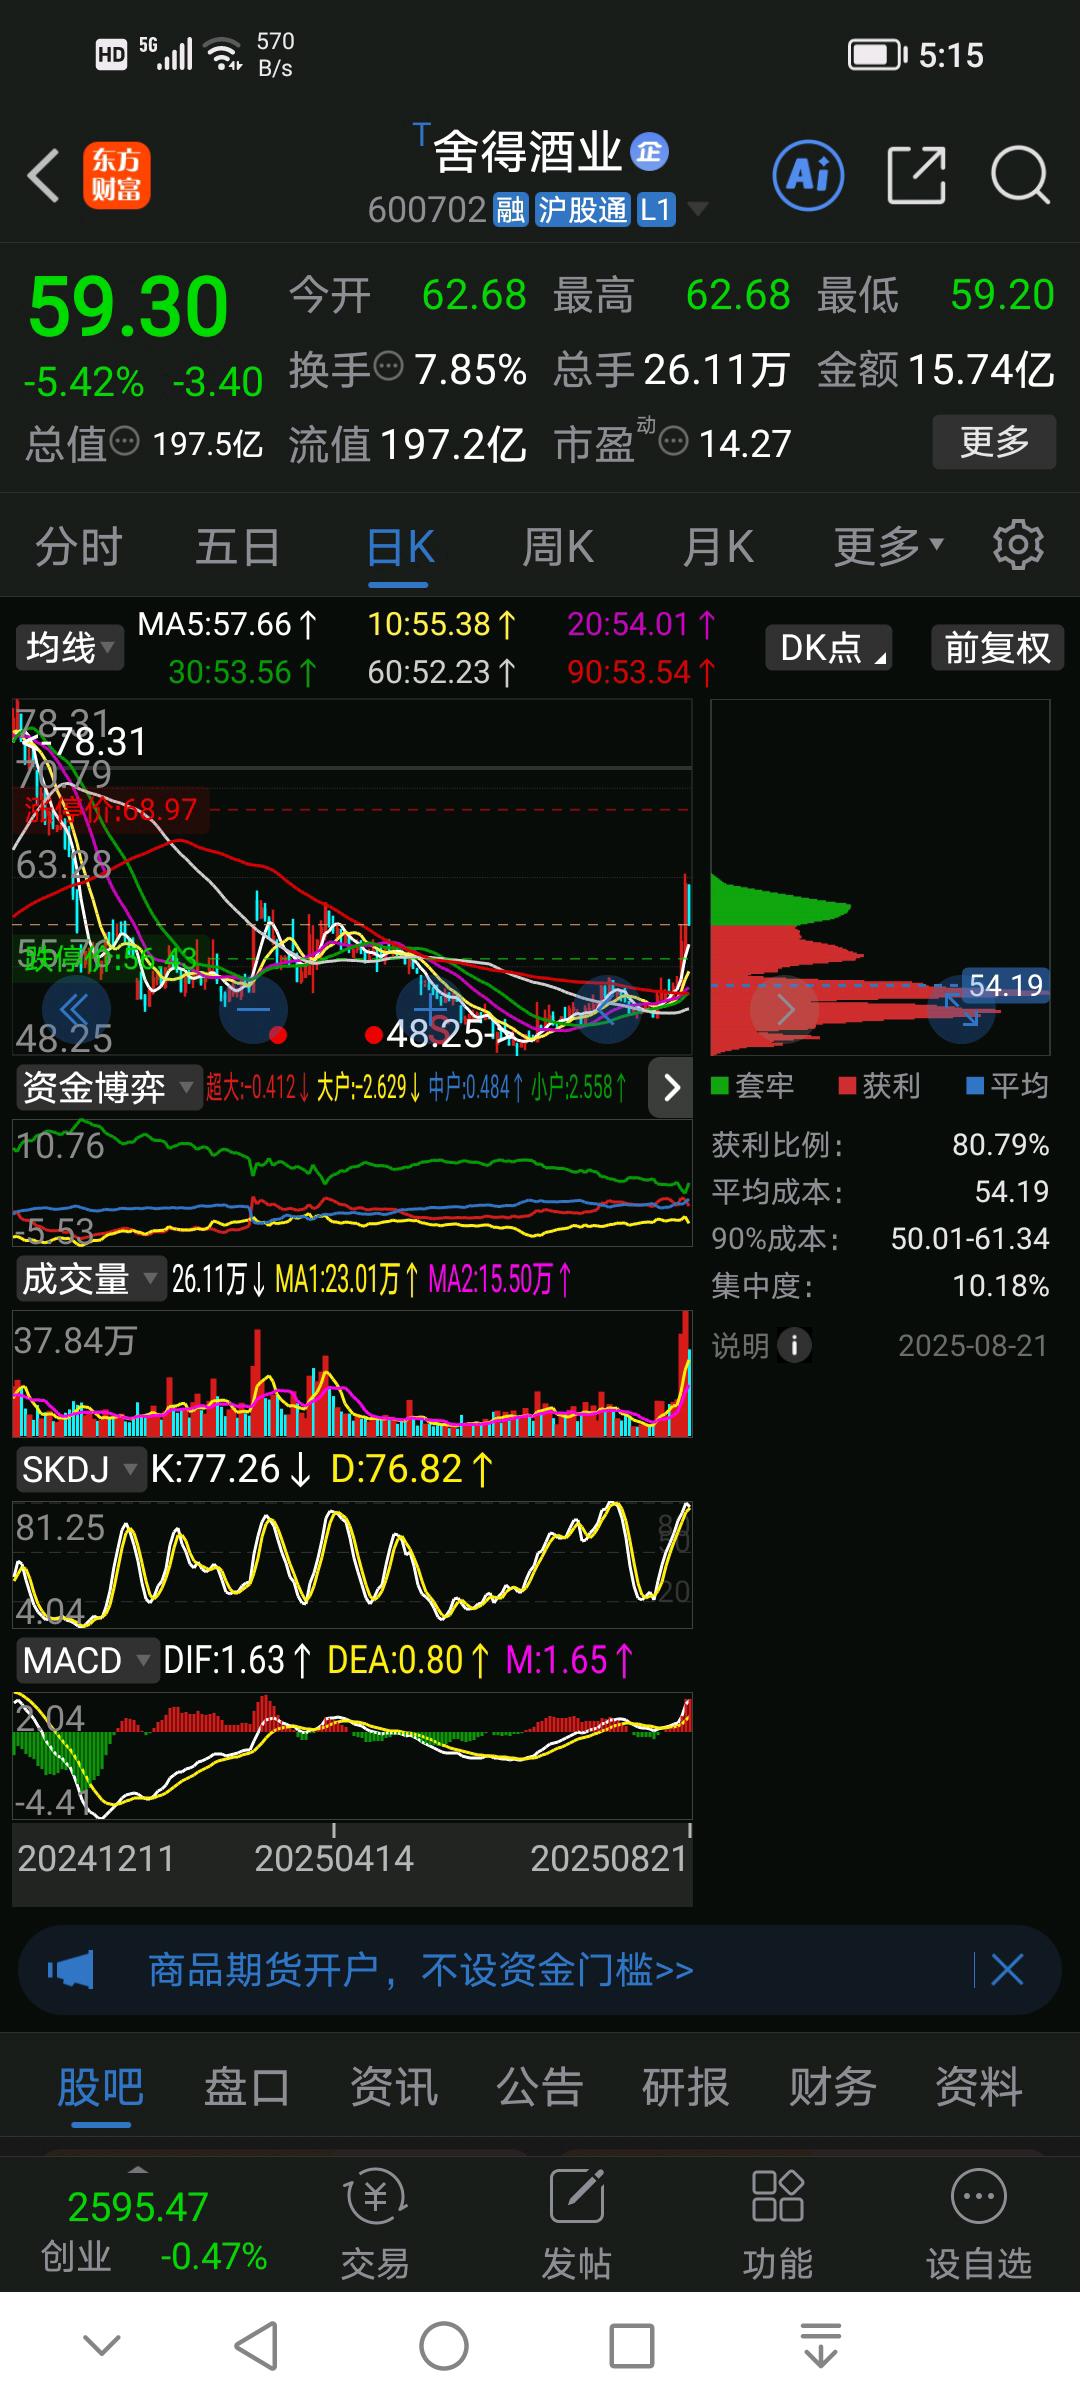Tap the double left arrow on chart
Image resolution: width=1080 pixels, height=2400 pixels.
(x=75, y=1010)
